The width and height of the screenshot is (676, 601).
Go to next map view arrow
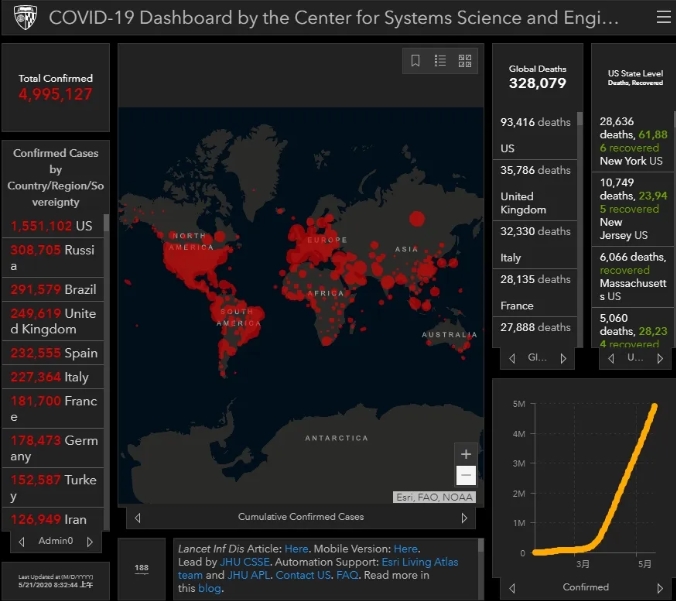pyautogui.click(x=464, y=518)
